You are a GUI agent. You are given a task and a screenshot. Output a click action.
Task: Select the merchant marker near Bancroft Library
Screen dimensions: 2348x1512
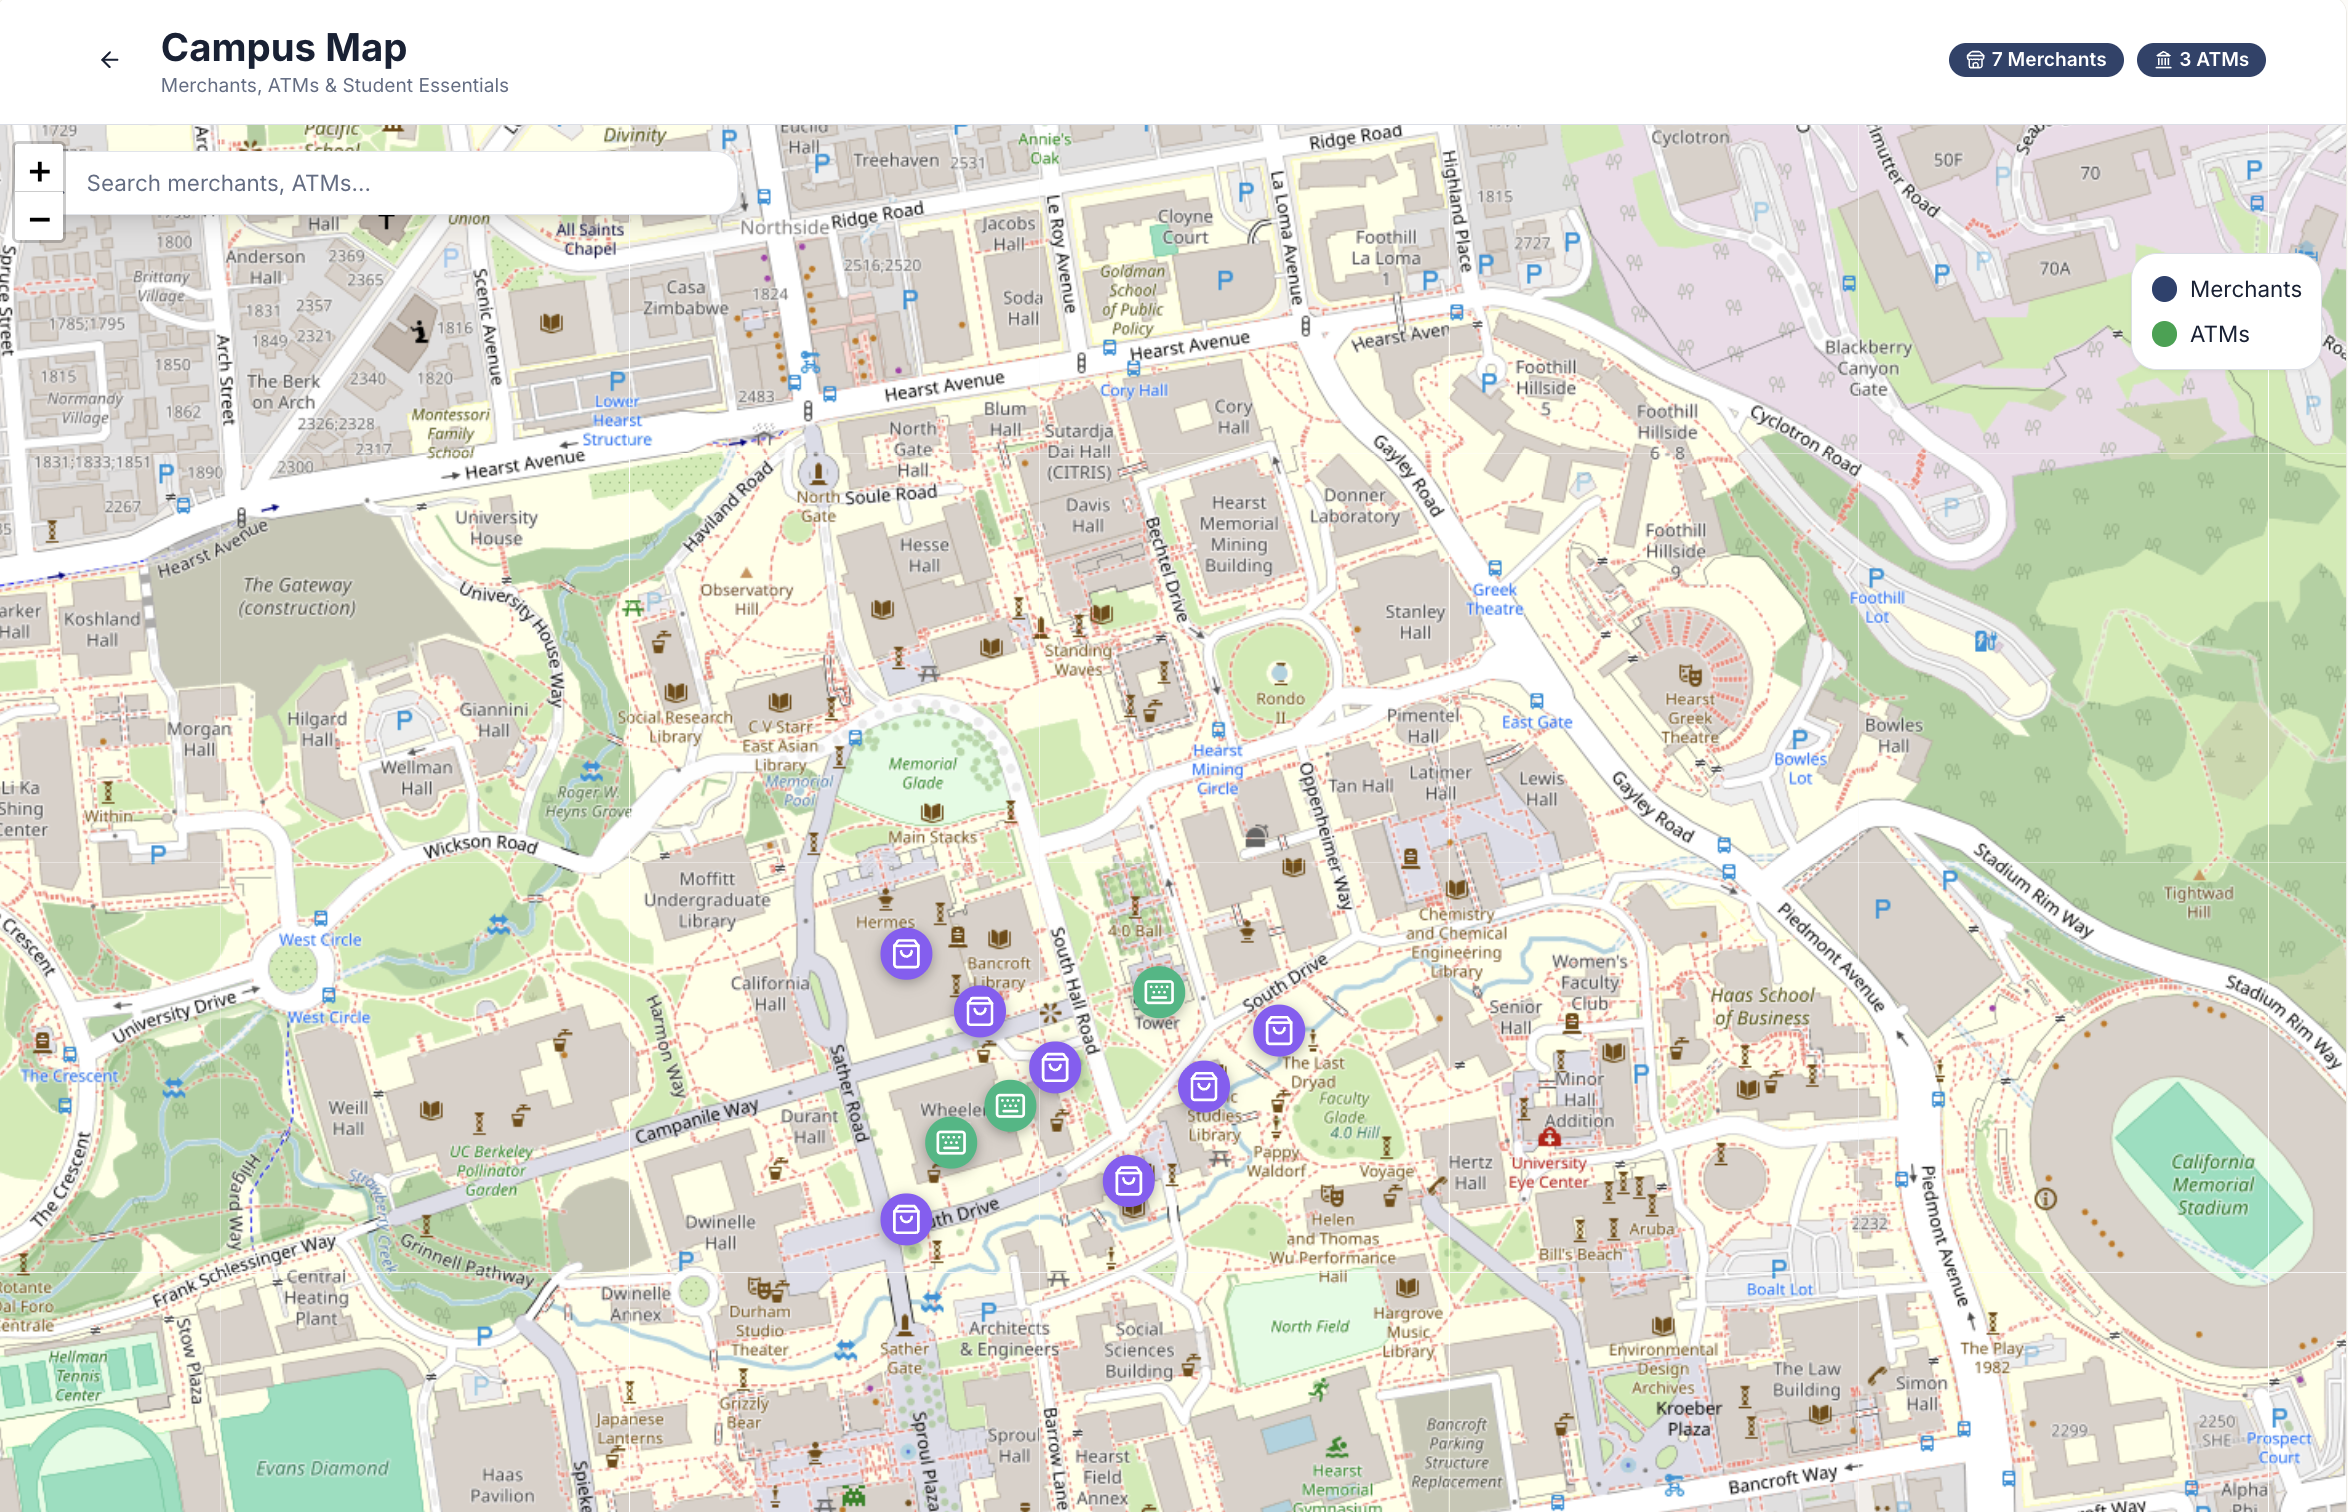click(979, 1012)
